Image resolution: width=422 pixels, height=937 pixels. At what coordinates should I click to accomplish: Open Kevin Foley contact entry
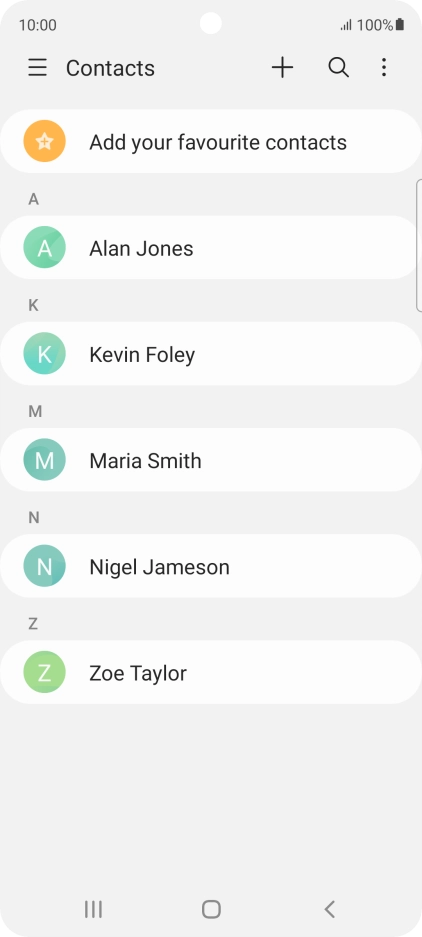coord(211,354)
